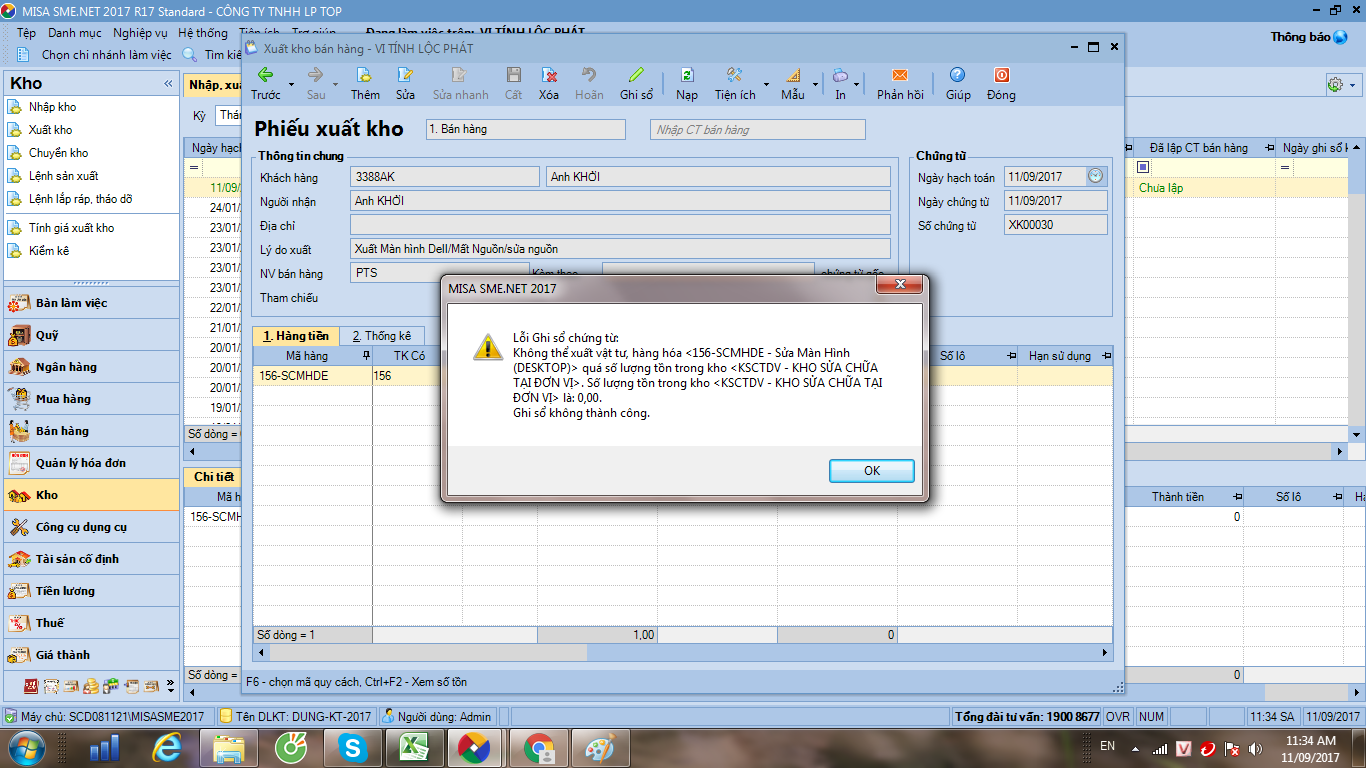Select Kiểm kê in the Kho panel
The image size is (1366, 768).
[x=48, y=251]
